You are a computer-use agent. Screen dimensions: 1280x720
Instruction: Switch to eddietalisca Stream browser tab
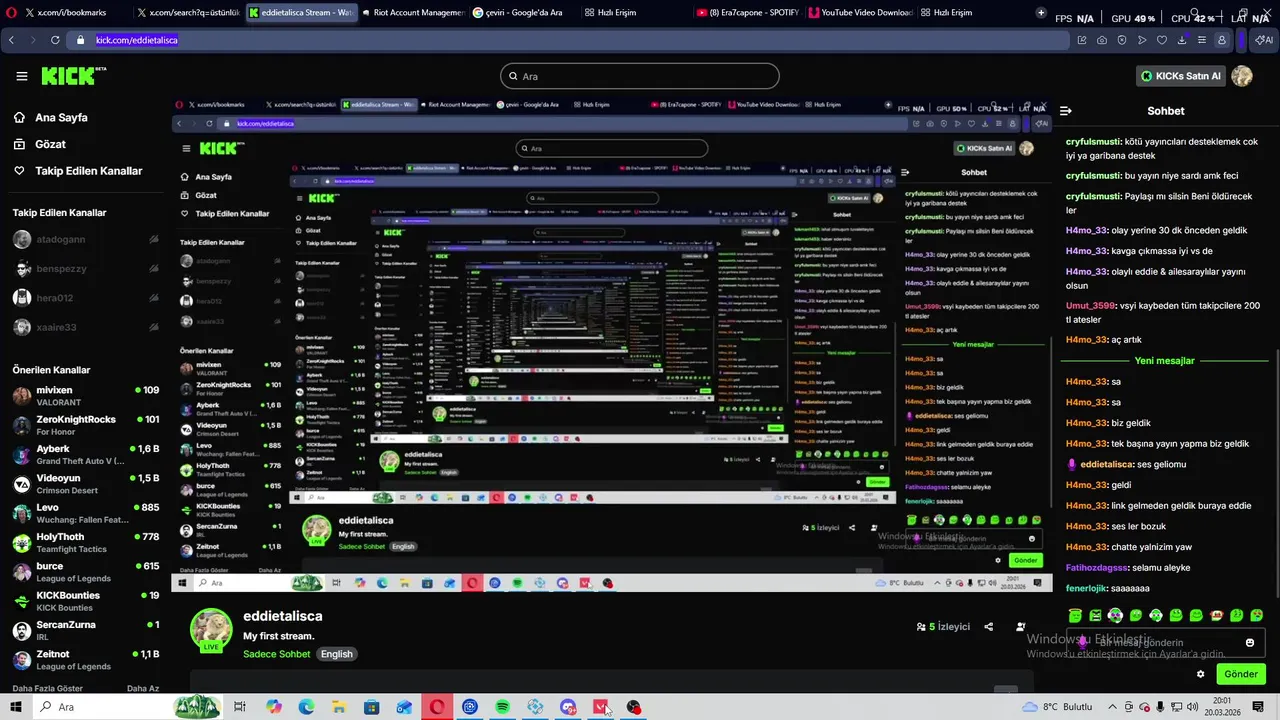[x=300, y=13]
